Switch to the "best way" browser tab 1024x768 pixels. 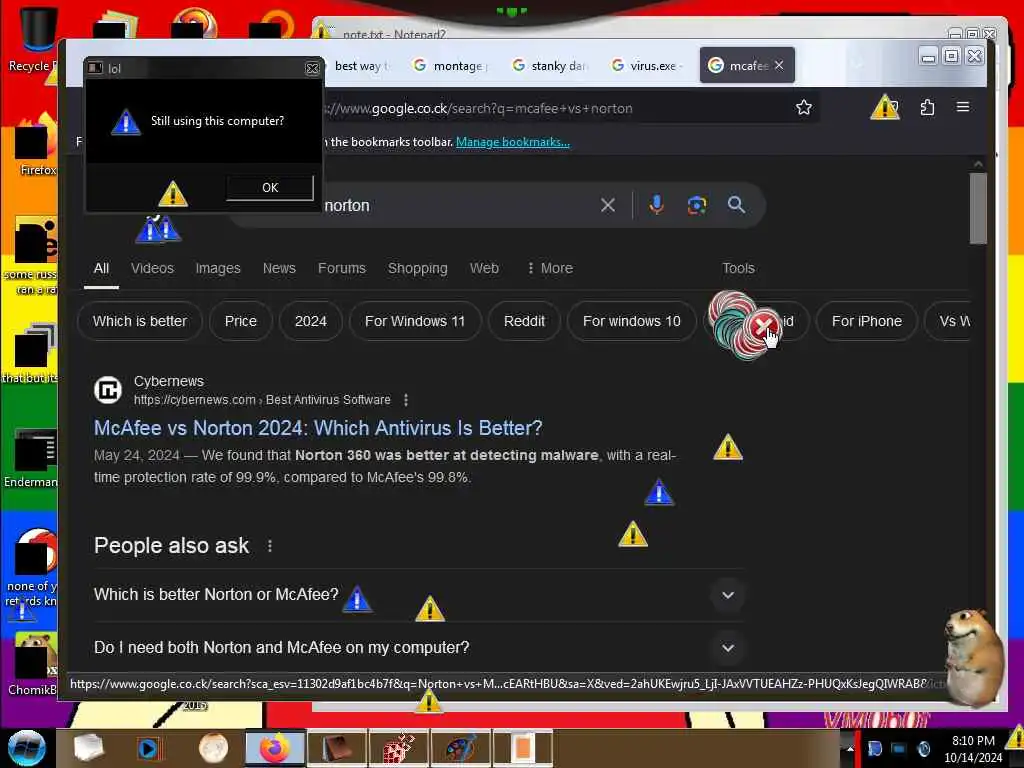coord(360,66)
